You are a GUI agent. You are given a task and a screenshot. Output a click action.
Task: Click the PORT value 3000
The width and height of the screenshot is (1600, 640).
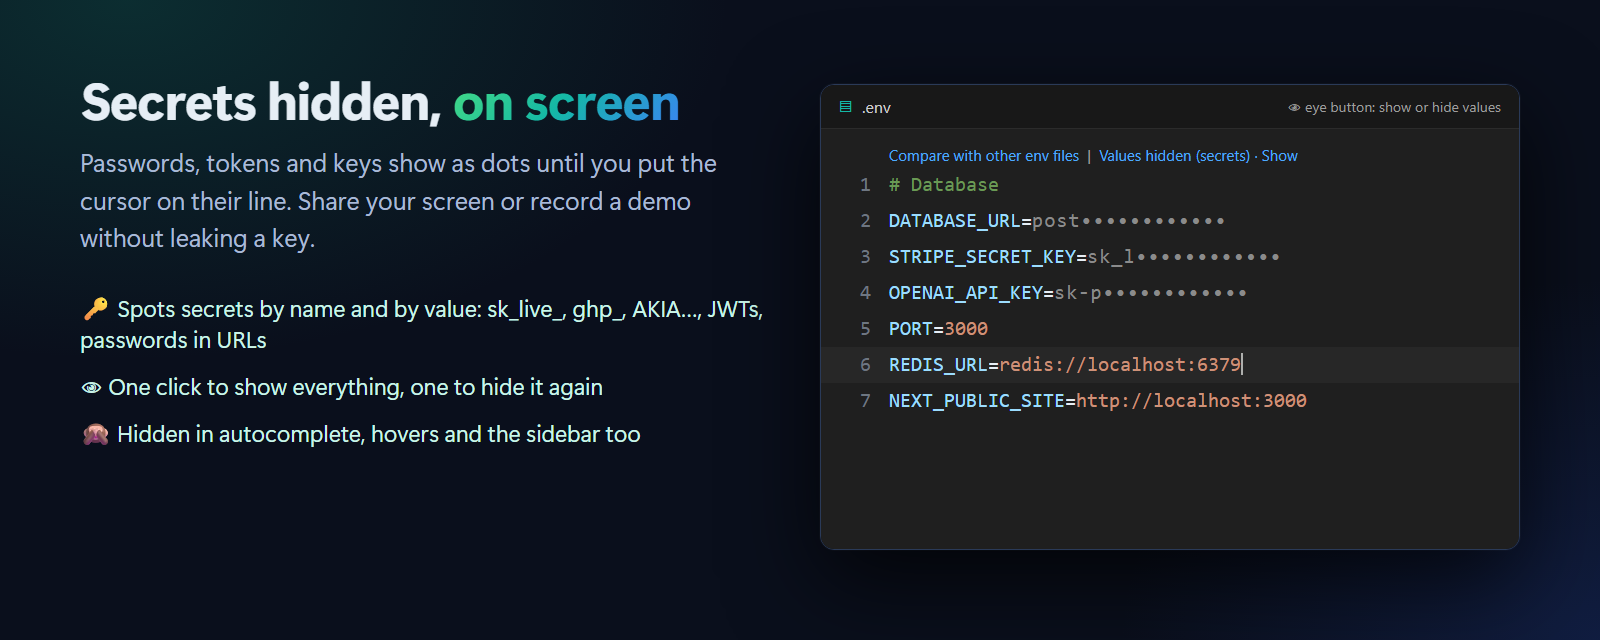(x=966, y=329)
